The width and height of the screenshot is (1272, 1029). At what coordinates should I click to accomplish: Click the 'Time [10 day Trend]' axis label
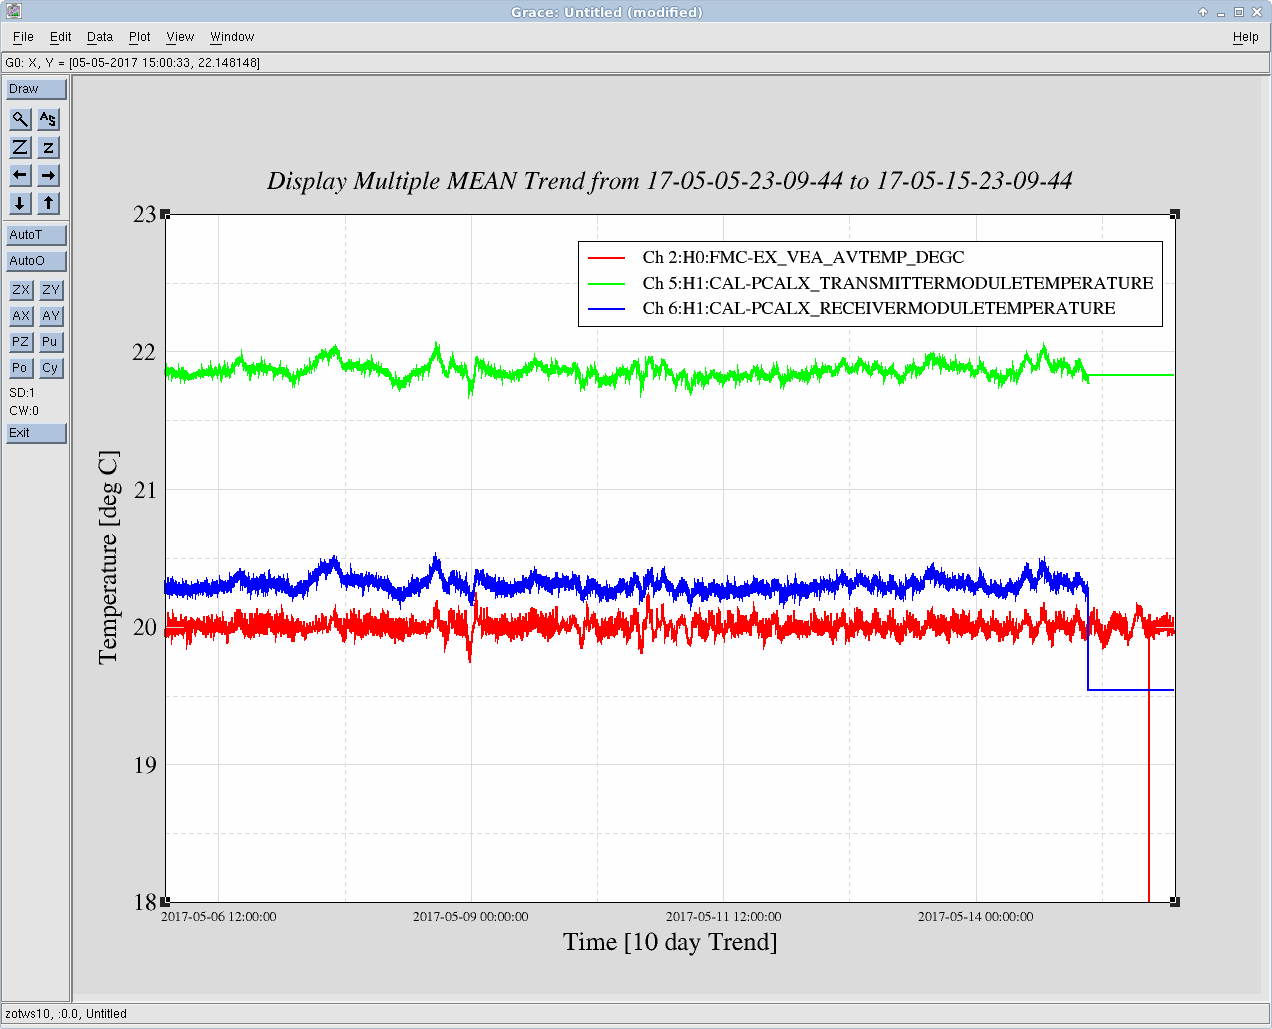(x=670, y=942)
